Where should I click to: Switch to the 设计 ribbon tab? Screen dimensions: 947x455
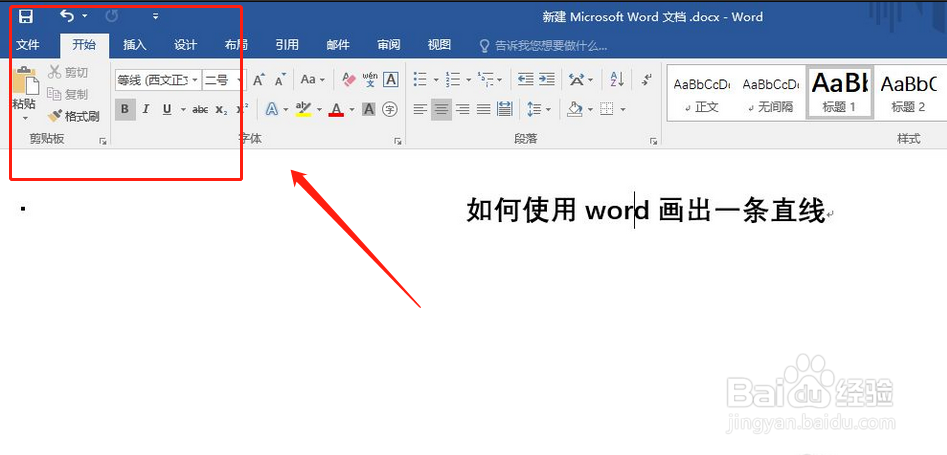click(185, 45)
